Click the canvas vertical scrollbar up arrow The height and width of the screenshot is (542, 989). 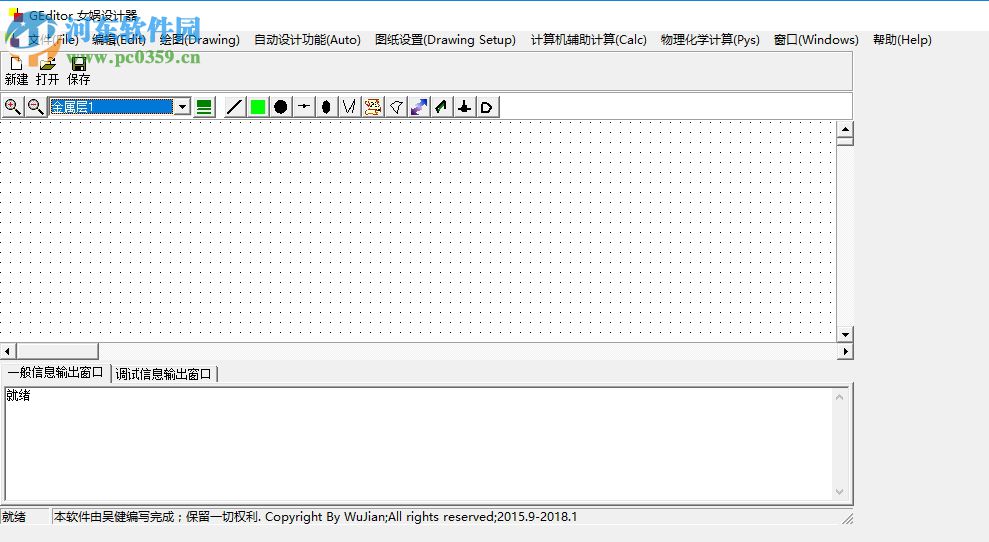pyautogui.click(x=845, y=129)
